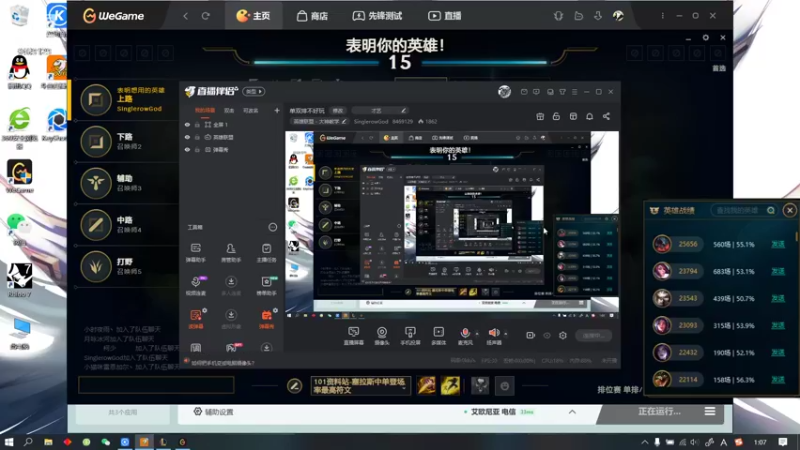800x450 pixels.
Task: Open the 弹幕助手 tool
Action: 195,253
